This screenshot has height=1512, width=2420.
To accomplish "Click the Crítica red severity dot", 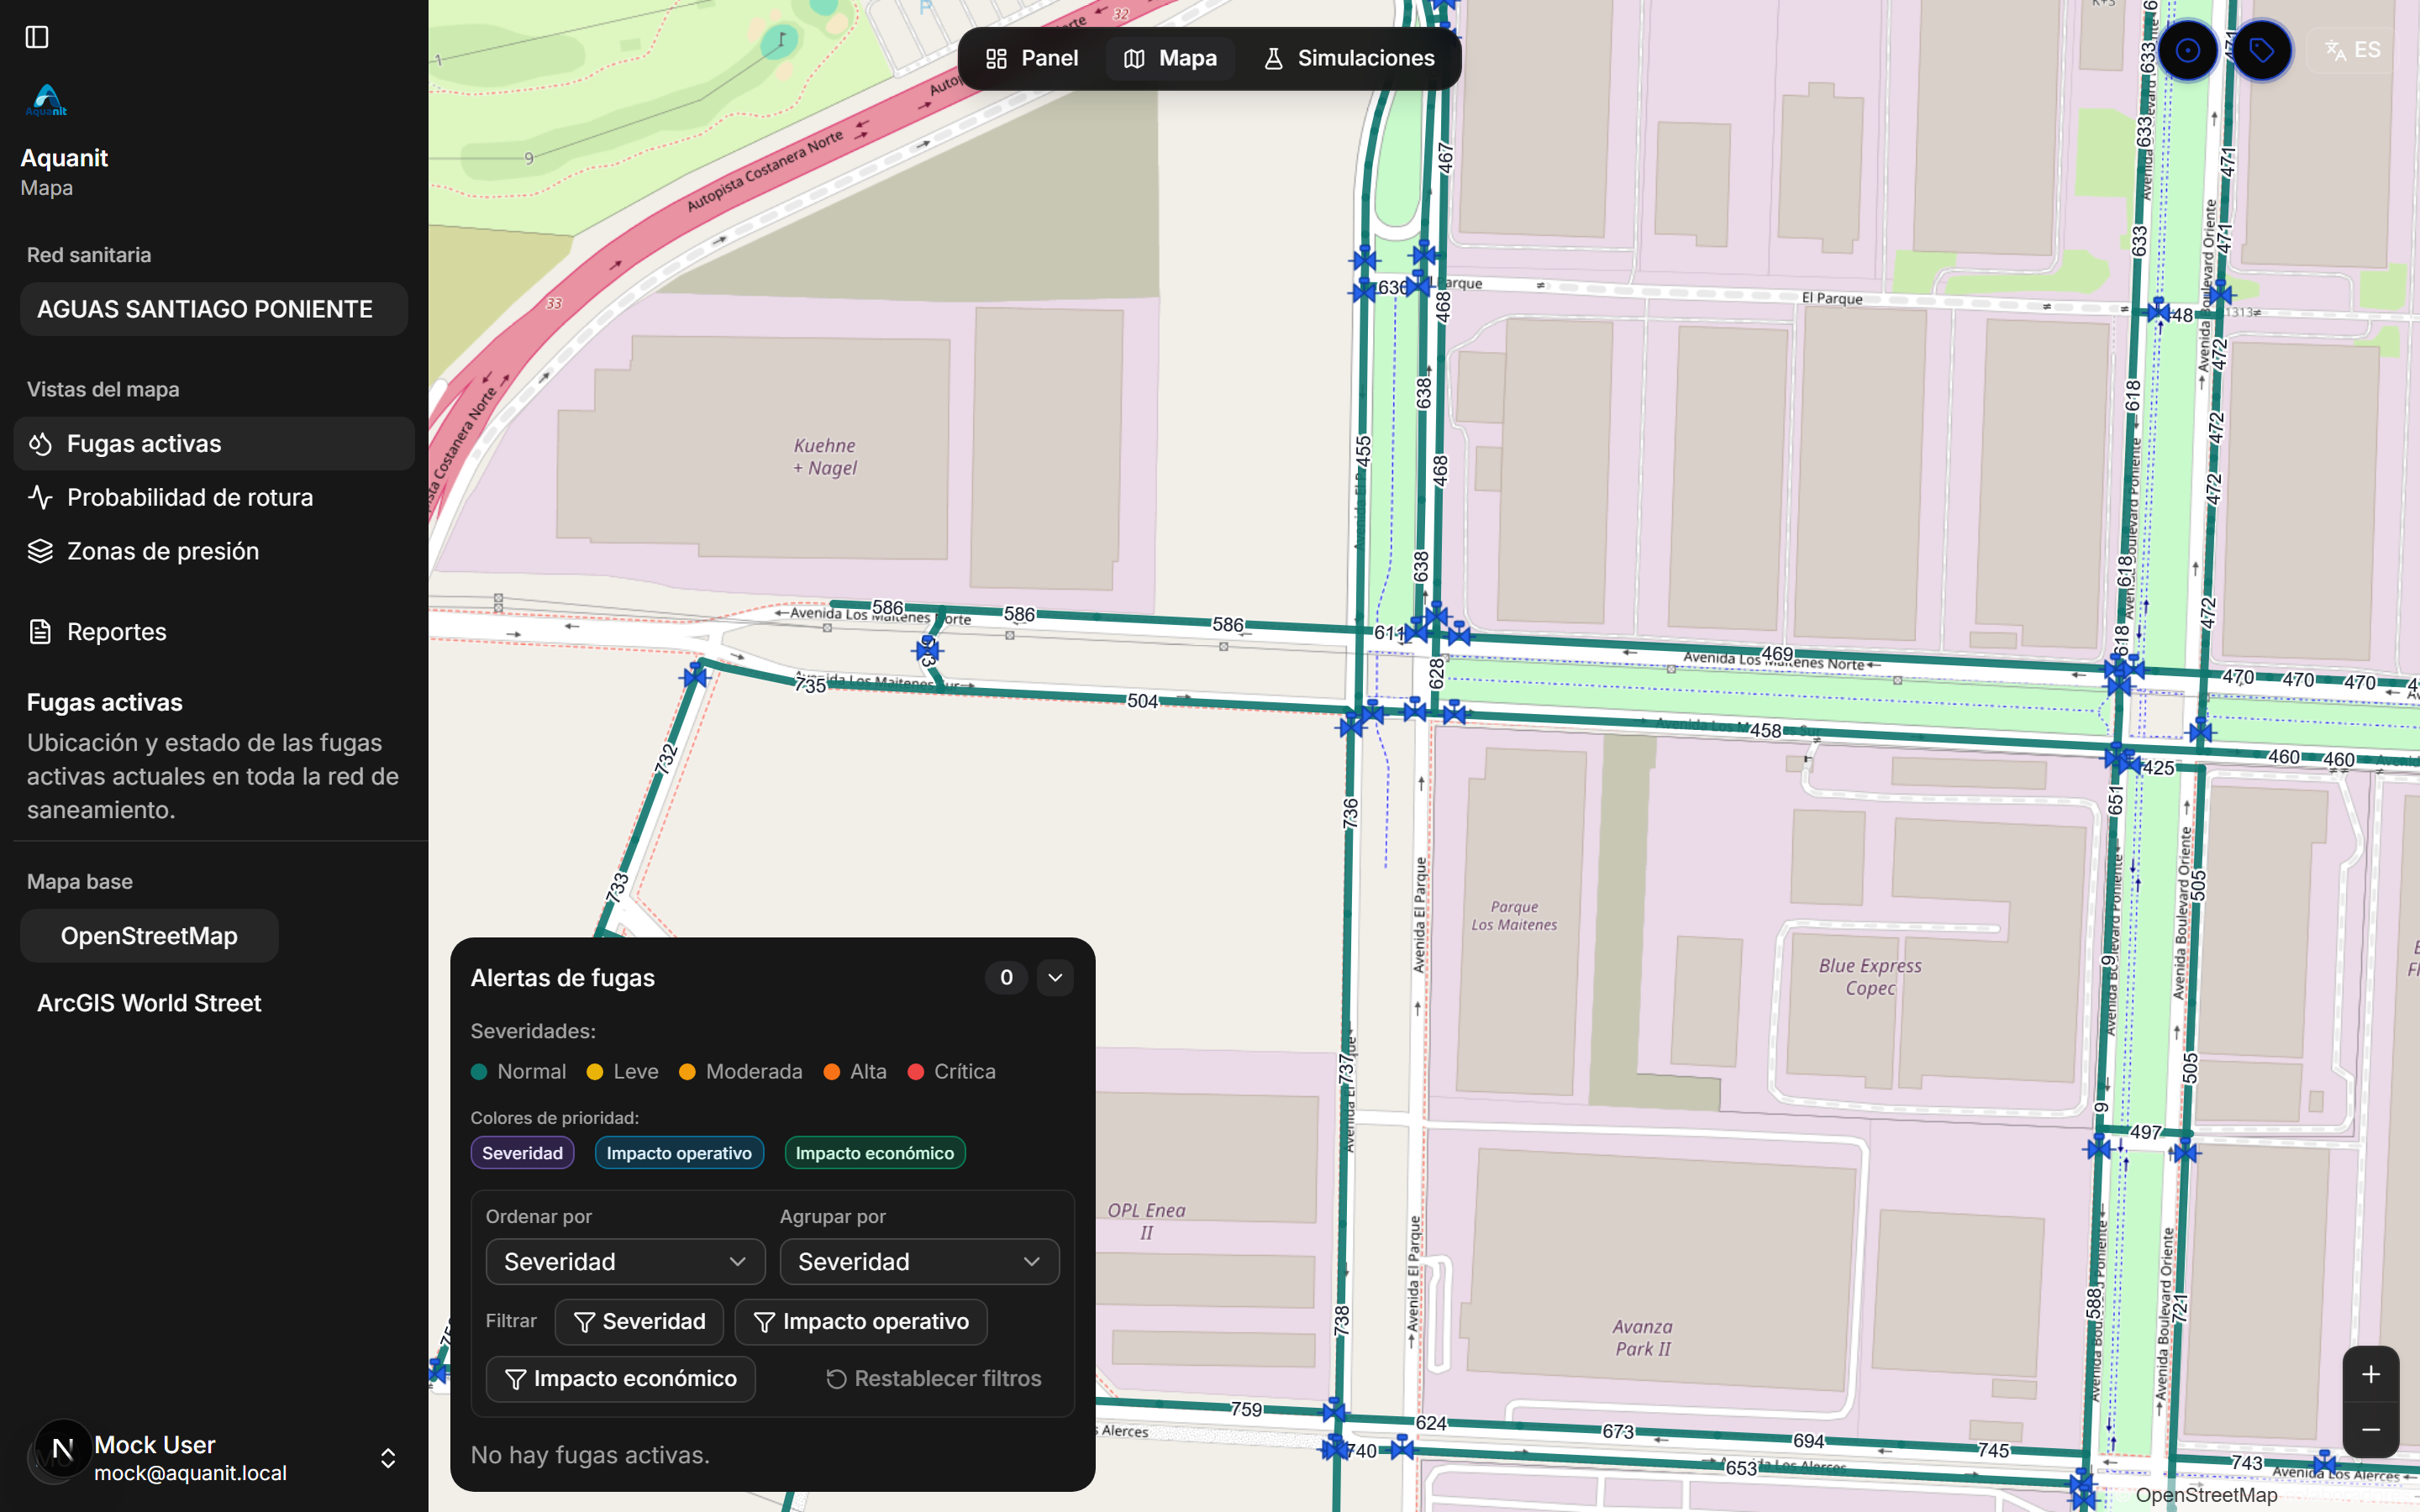I will tap(915, 1072).
